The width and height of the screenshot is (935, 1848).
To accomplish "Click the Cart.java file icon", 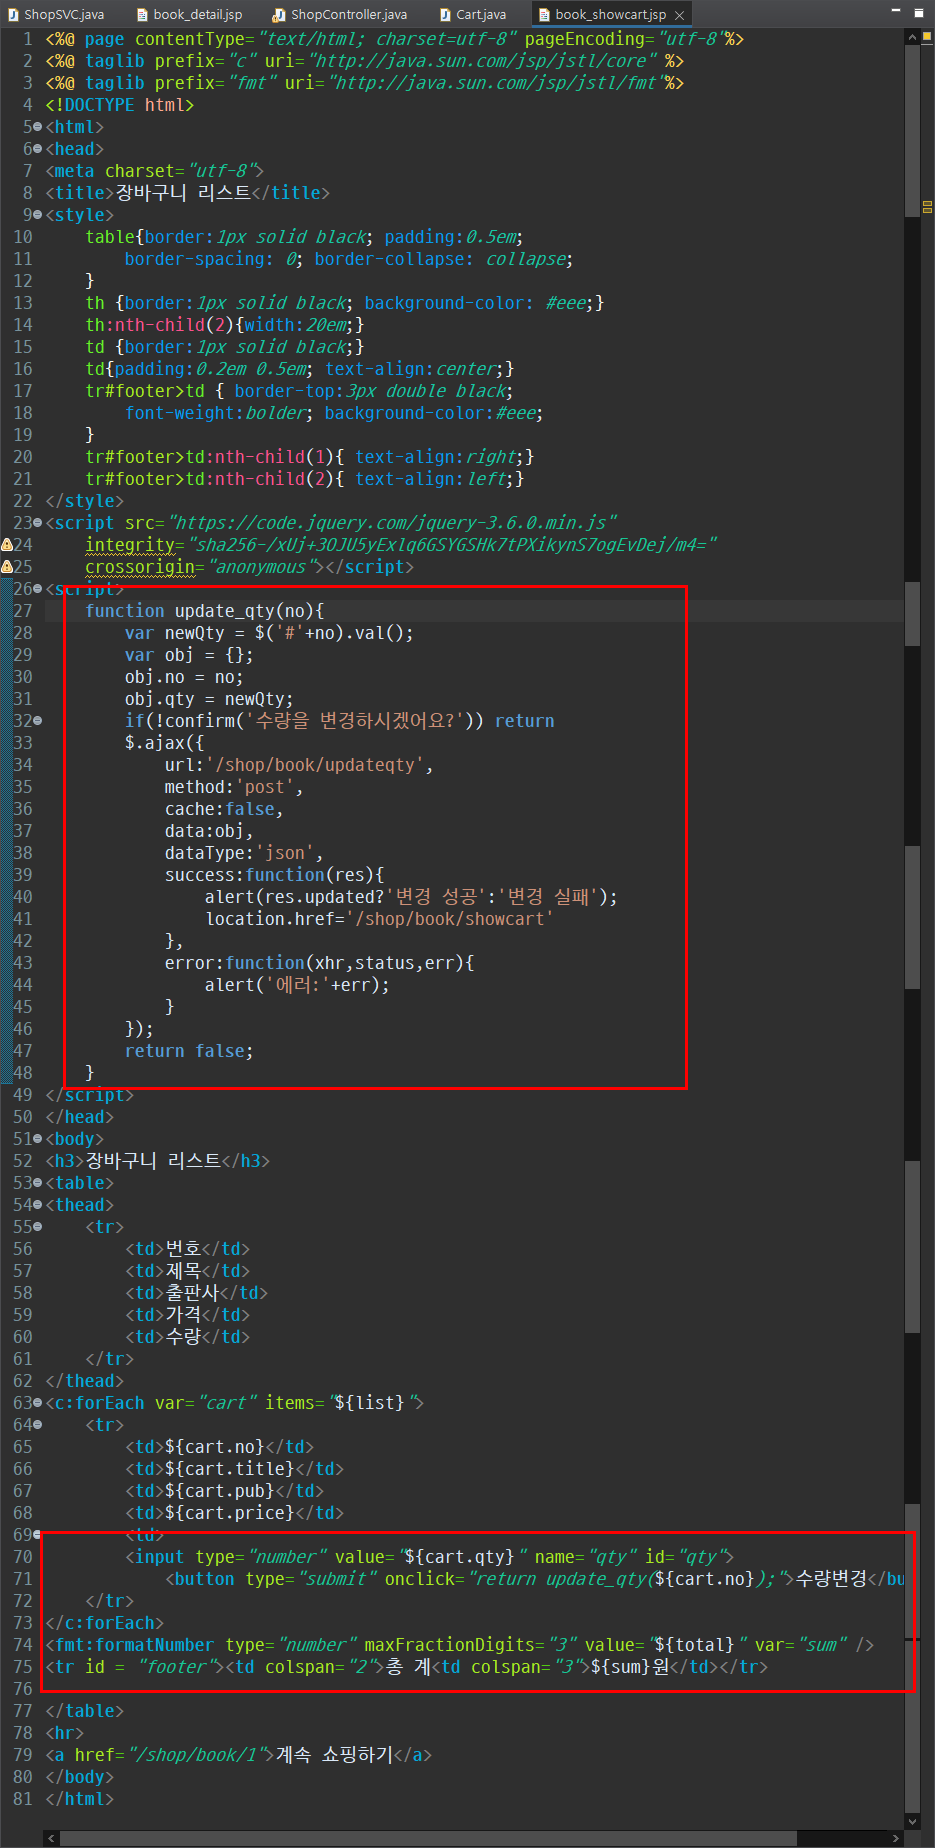I will (x=445, y=14).
